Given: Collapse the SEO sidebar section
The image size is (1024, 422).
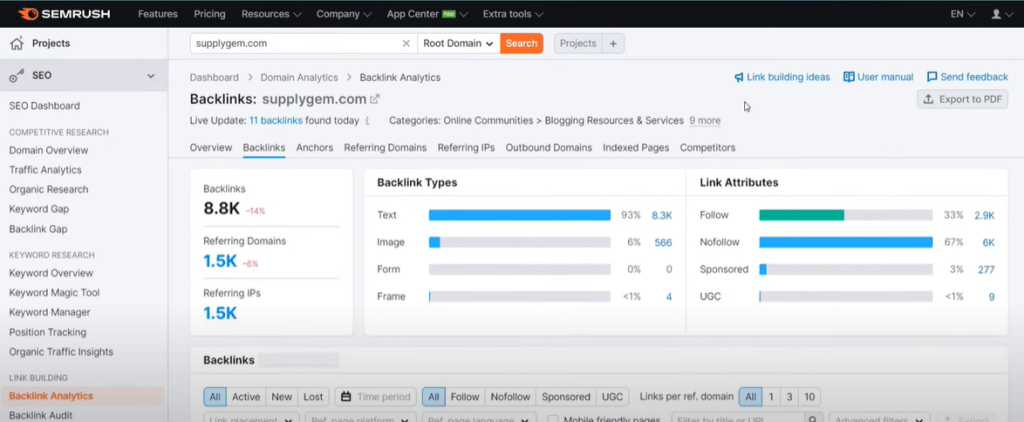Looking at the screenshot, I should point(151,76).
